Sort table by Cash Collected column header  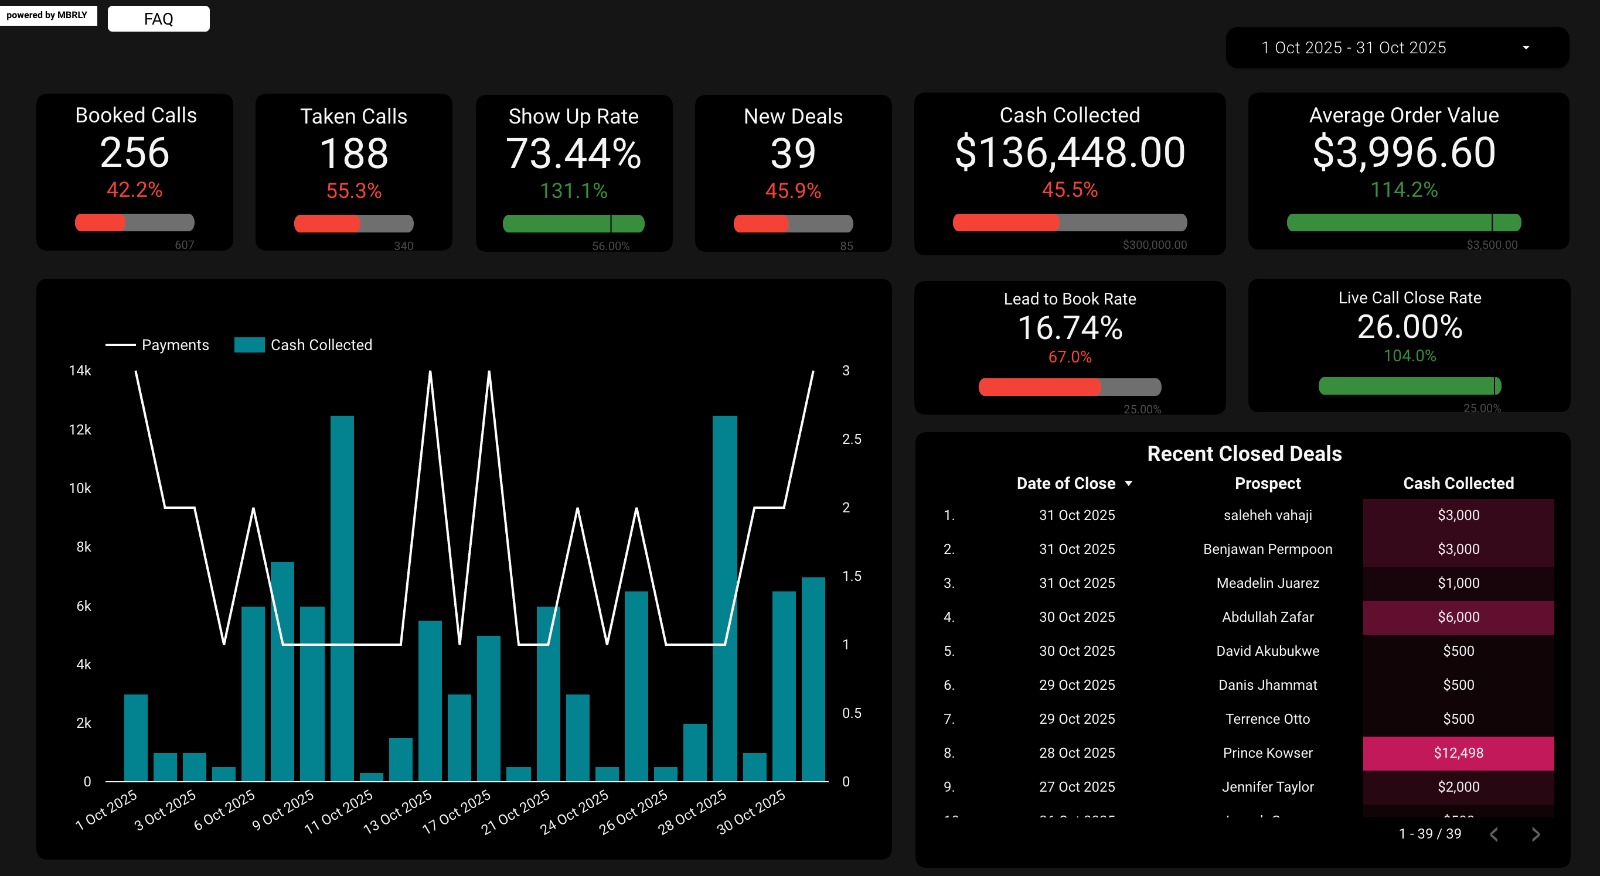1458,483
